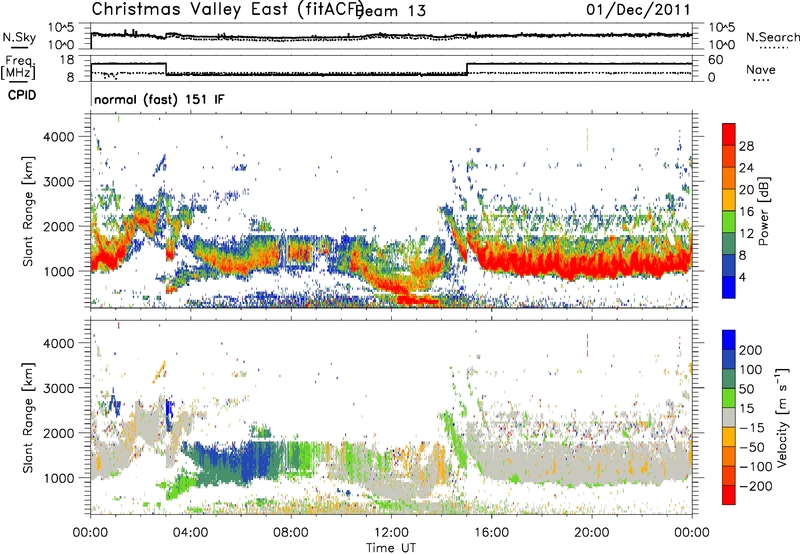Click the '4' power colorbar label
This screenshot has height=554, width=800.
point(743,278)
